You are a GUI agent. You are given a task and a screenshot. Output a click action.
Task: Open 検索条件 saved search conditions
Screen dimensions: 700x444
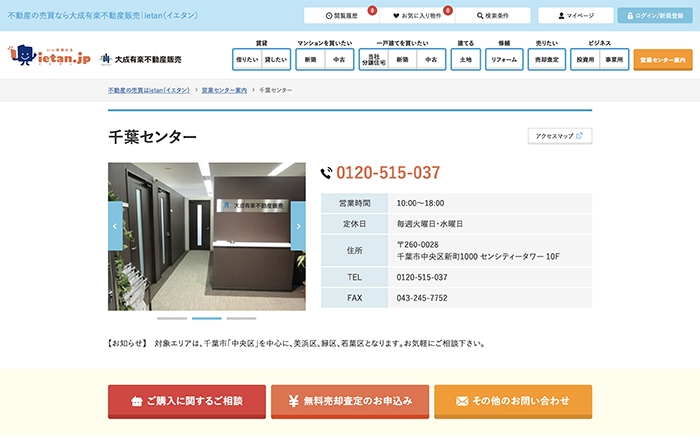click(493, 16)
